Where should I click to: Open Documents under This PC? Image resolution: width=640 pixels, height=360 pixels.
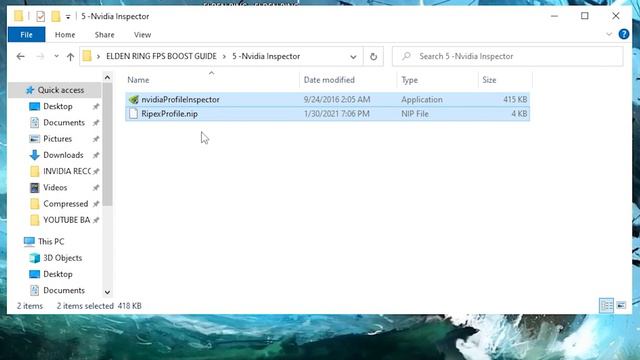click(64, 291)
